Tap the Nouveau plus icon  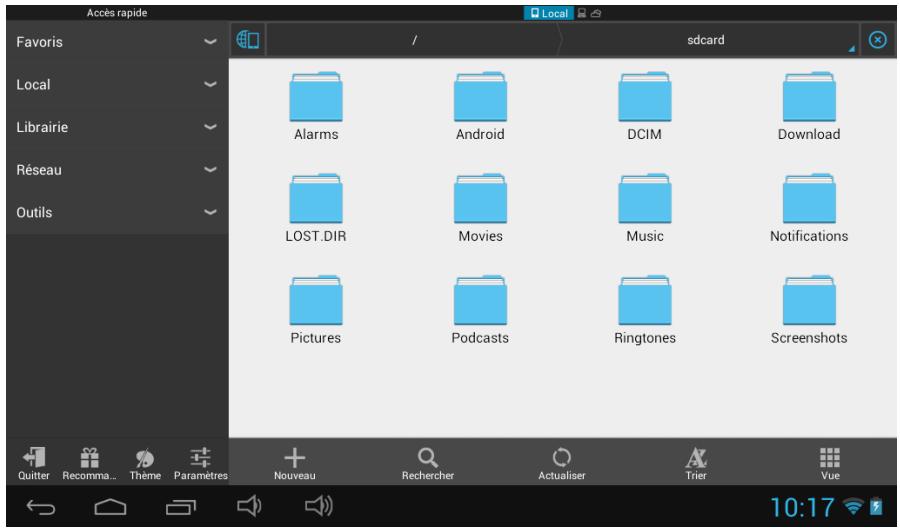click(294, 458)
